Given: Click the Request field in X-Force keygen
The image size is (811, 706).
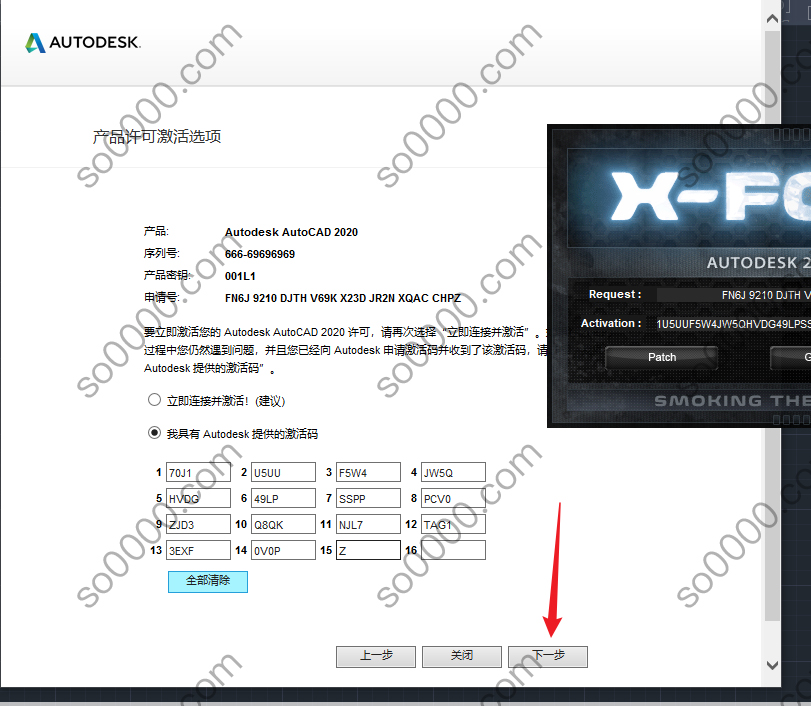Looking at the screenshot, I should (733, 295).
